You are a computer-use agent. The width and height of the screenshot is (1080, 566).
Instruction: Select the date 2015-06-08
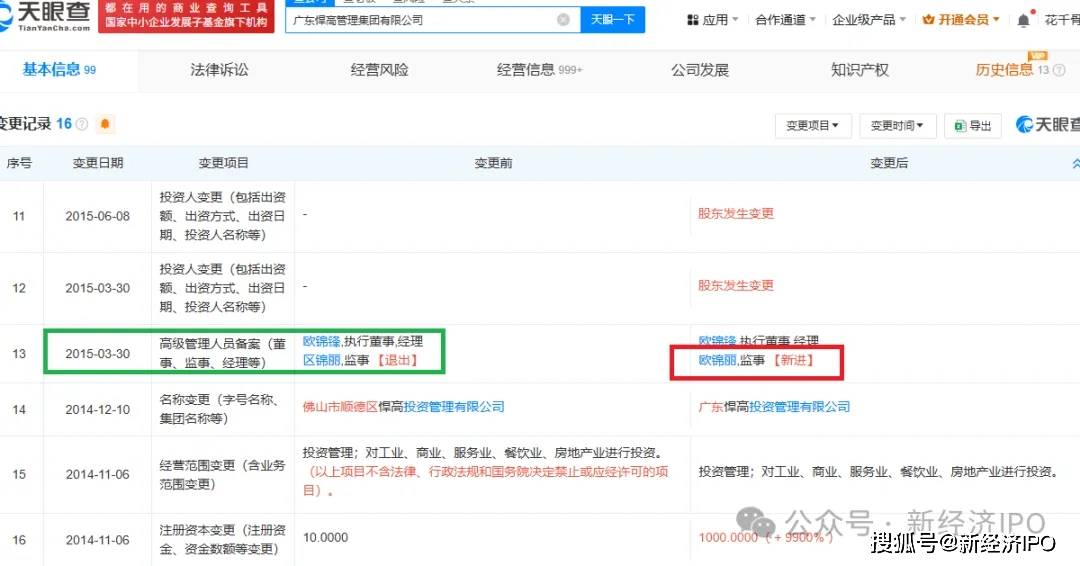pyautogui.click(x=98, y=216)
